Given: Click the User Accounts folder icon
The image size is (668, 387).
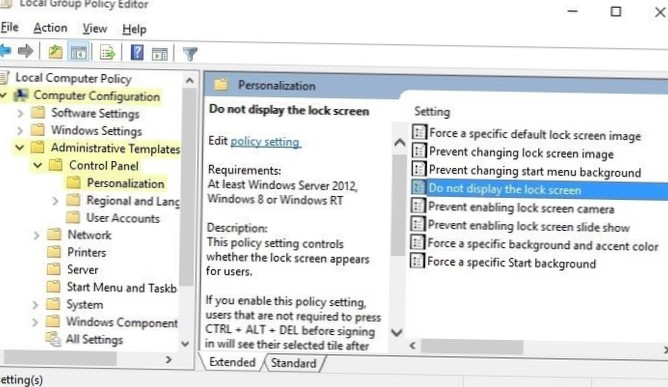Looking at the screenshot, I should tap(73, 217).
